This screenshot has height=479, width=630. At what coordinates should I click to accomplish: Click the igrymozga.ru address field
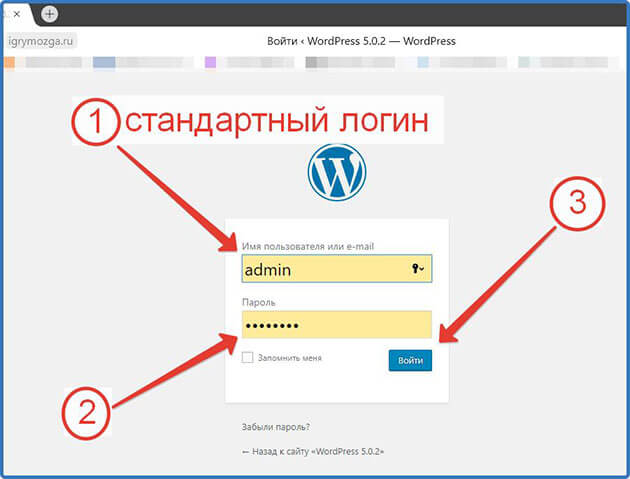41,41
